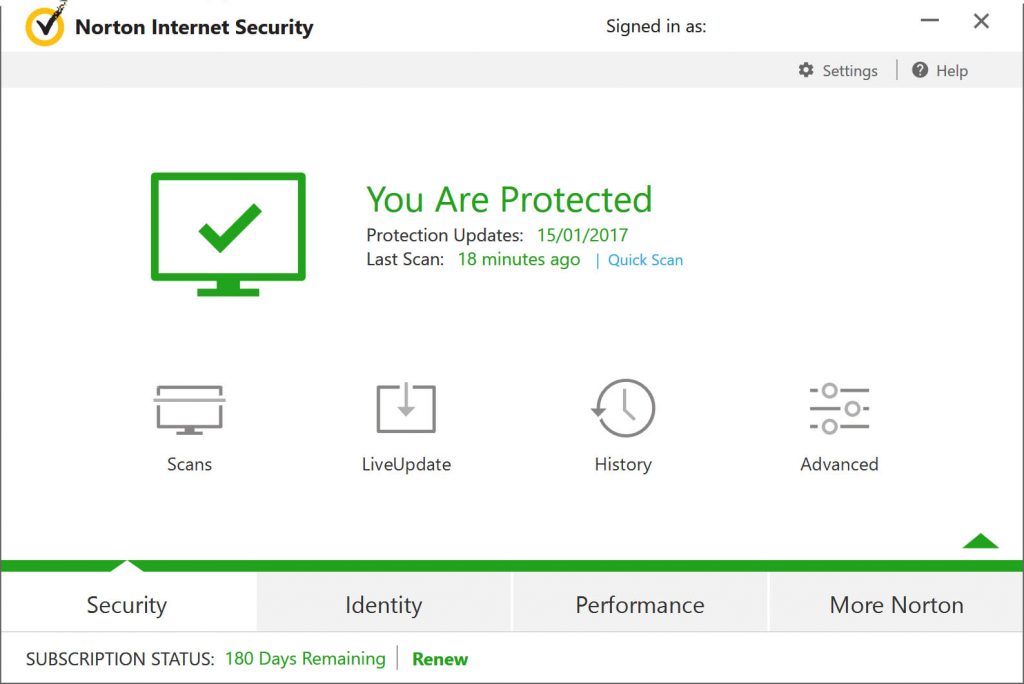Click the Help text label
The width and height of the screenshot is (1024, 684).
coord(952,71)
